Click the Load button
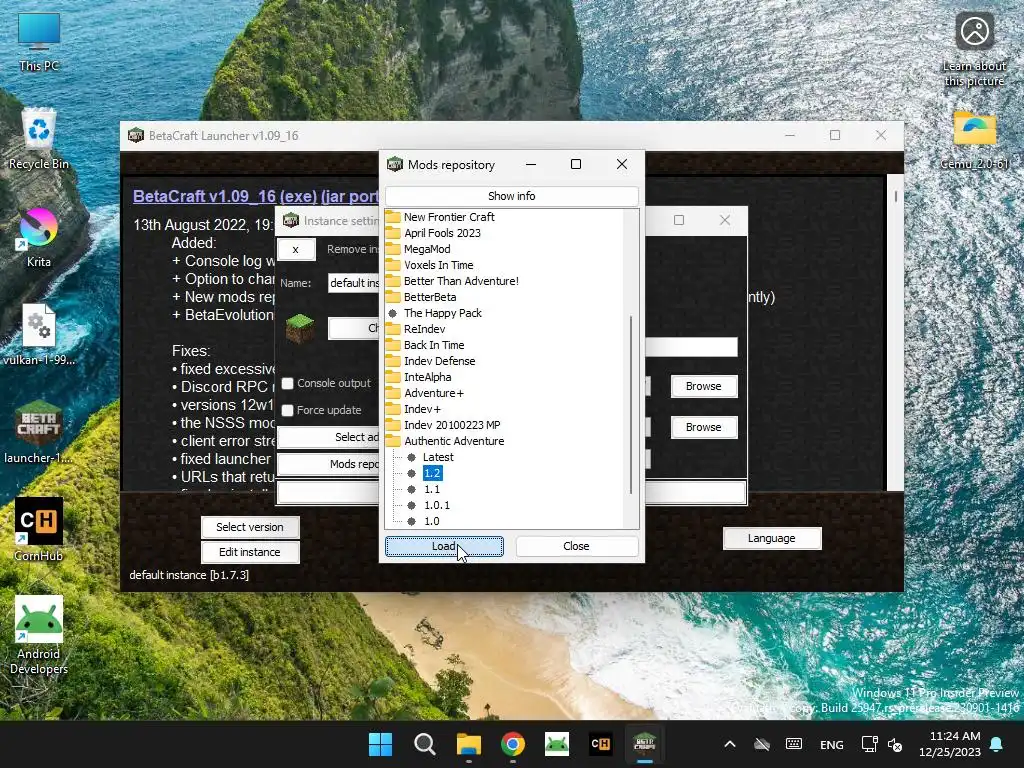The image size is (1024, 768). click(444, 546)
